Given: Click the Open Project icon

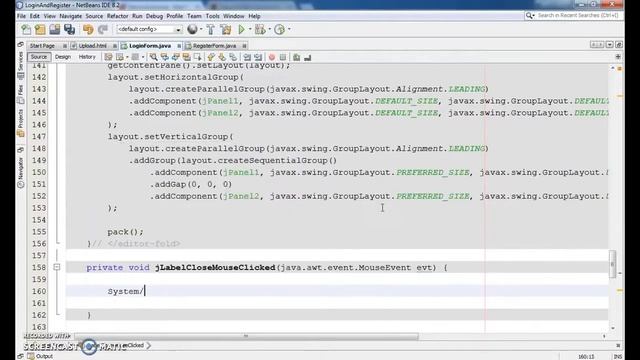Looking at the screenshot, I should 54,29.
